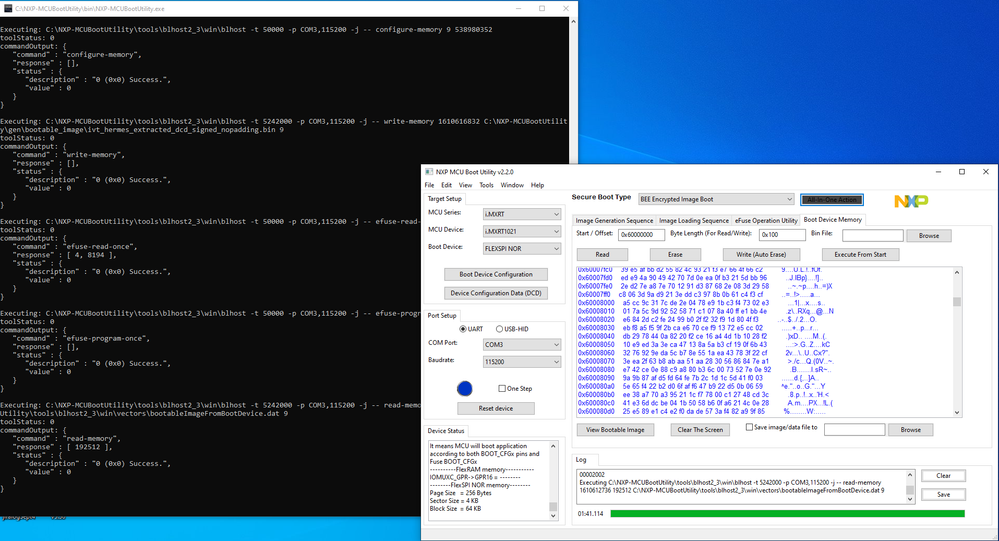Click View Bootable Image button
999x541 pixels.
(x=615, y=430)
